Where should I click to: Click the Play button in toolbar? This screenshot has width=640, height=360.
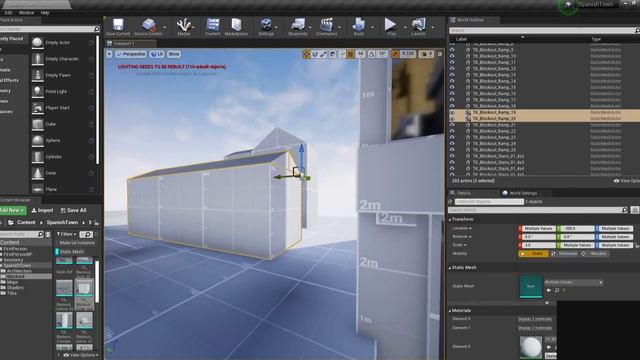(x=391, y=27)
